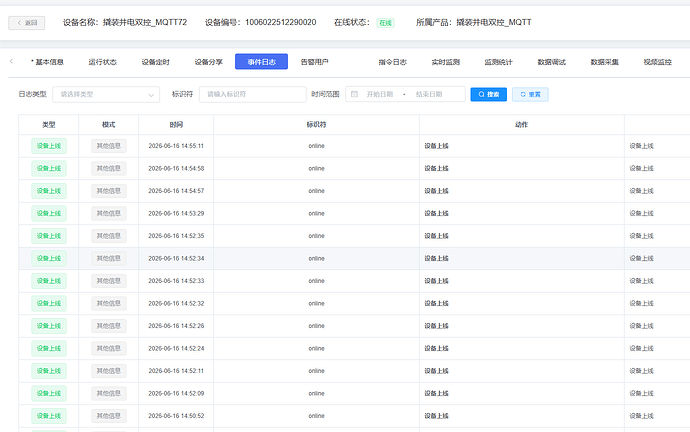
Task: Click the blue 搜索 search button
Action: pos(488,94)
